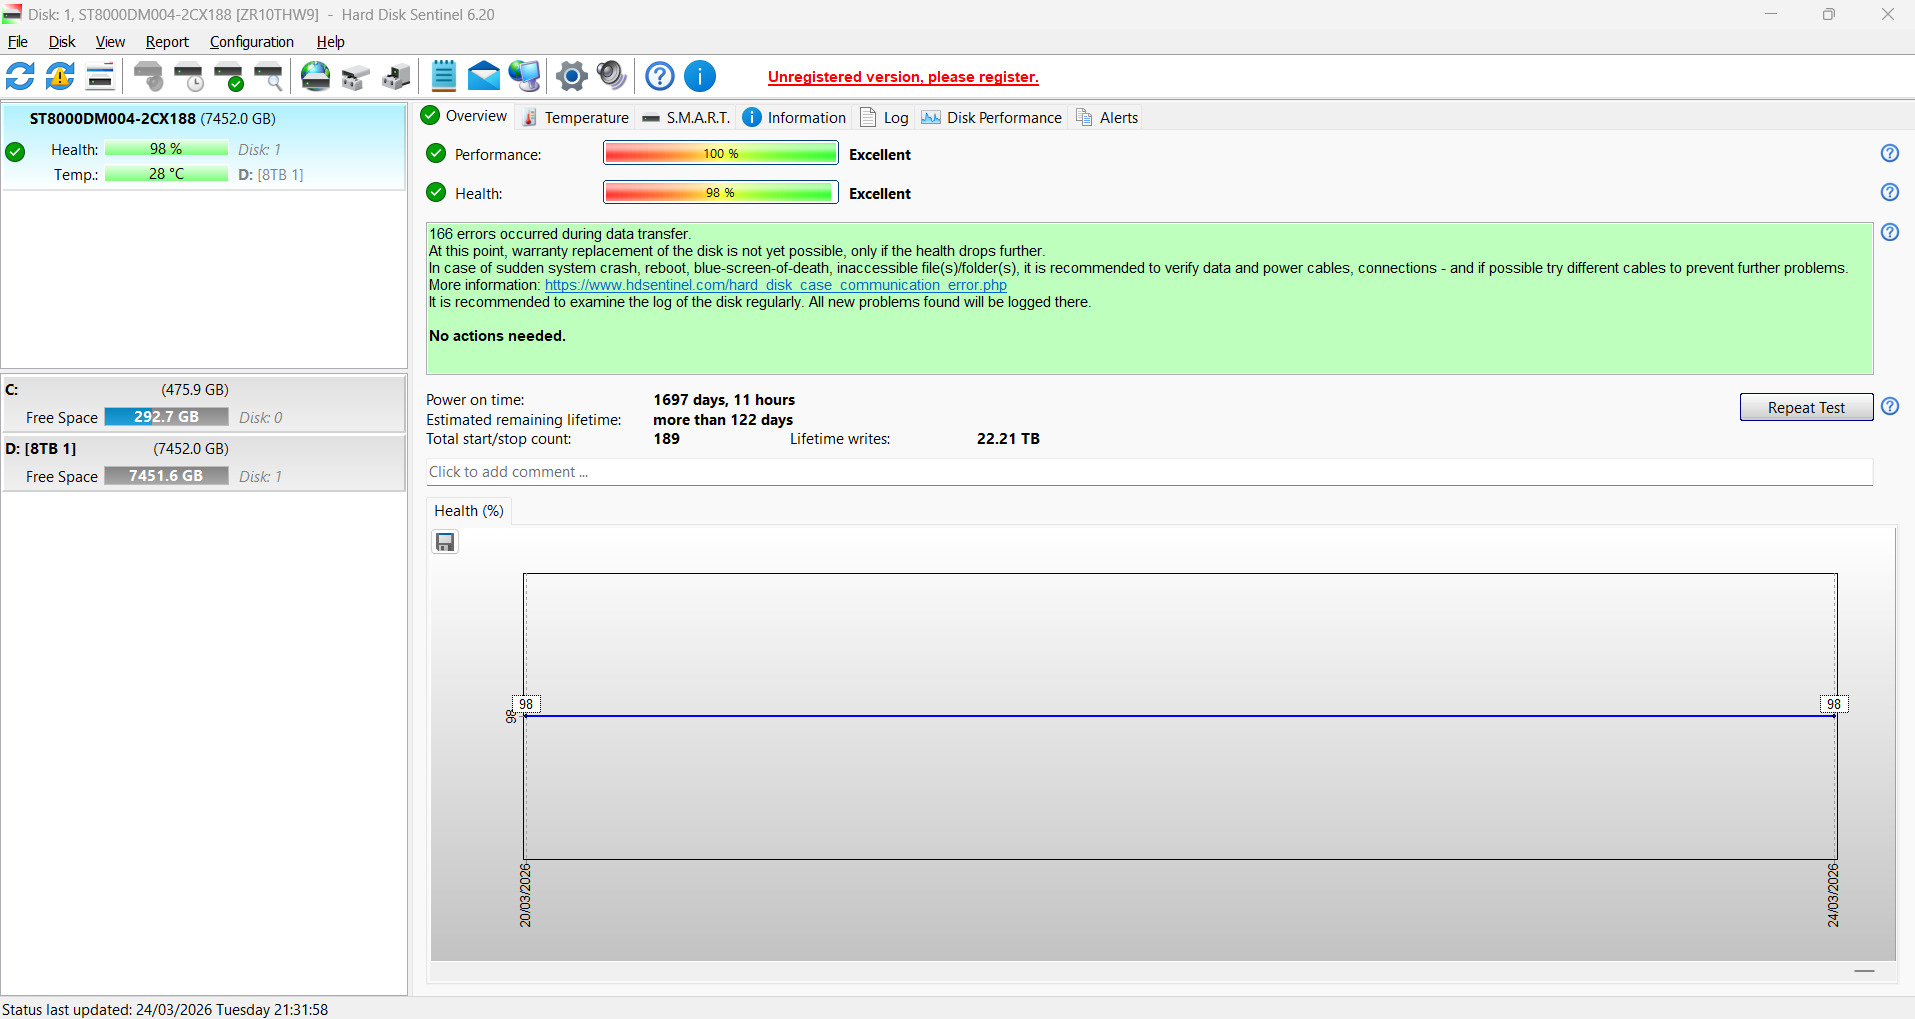Open the disk test with clock icon

188,76
